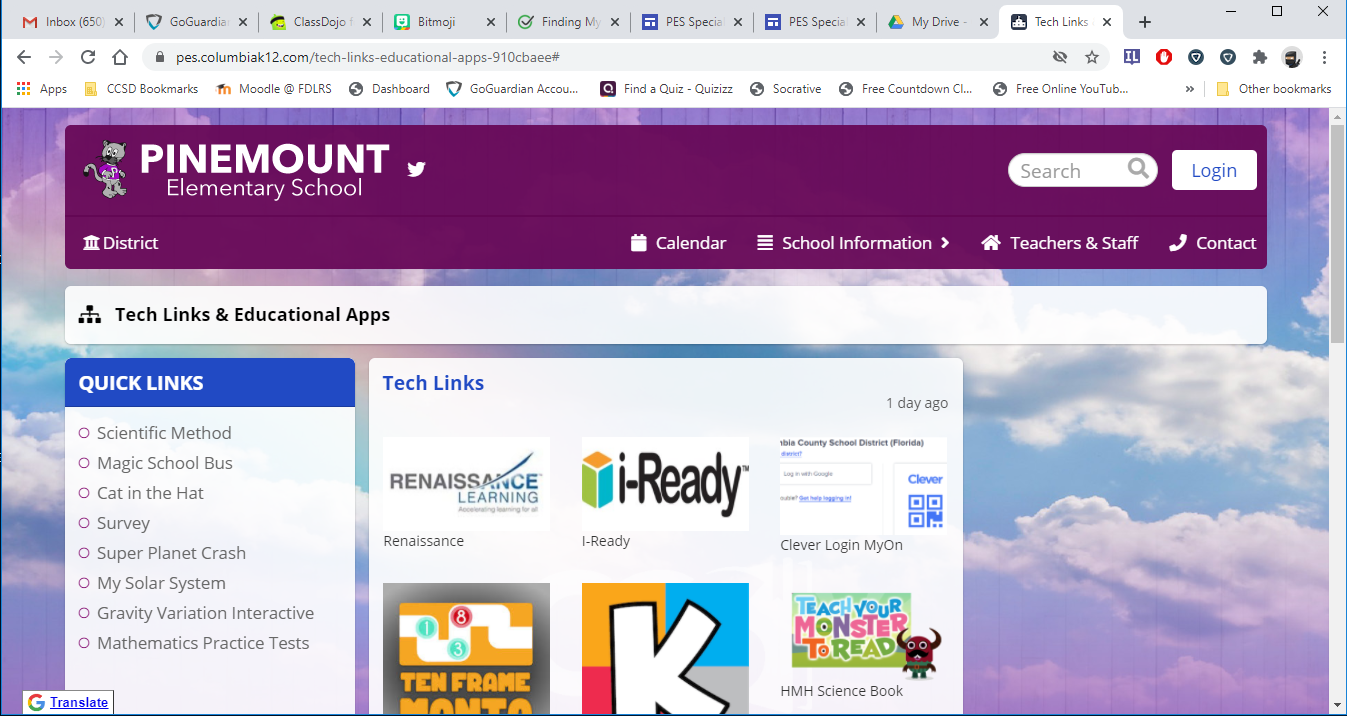Open Free Countdown bookmark

point(906,89)
